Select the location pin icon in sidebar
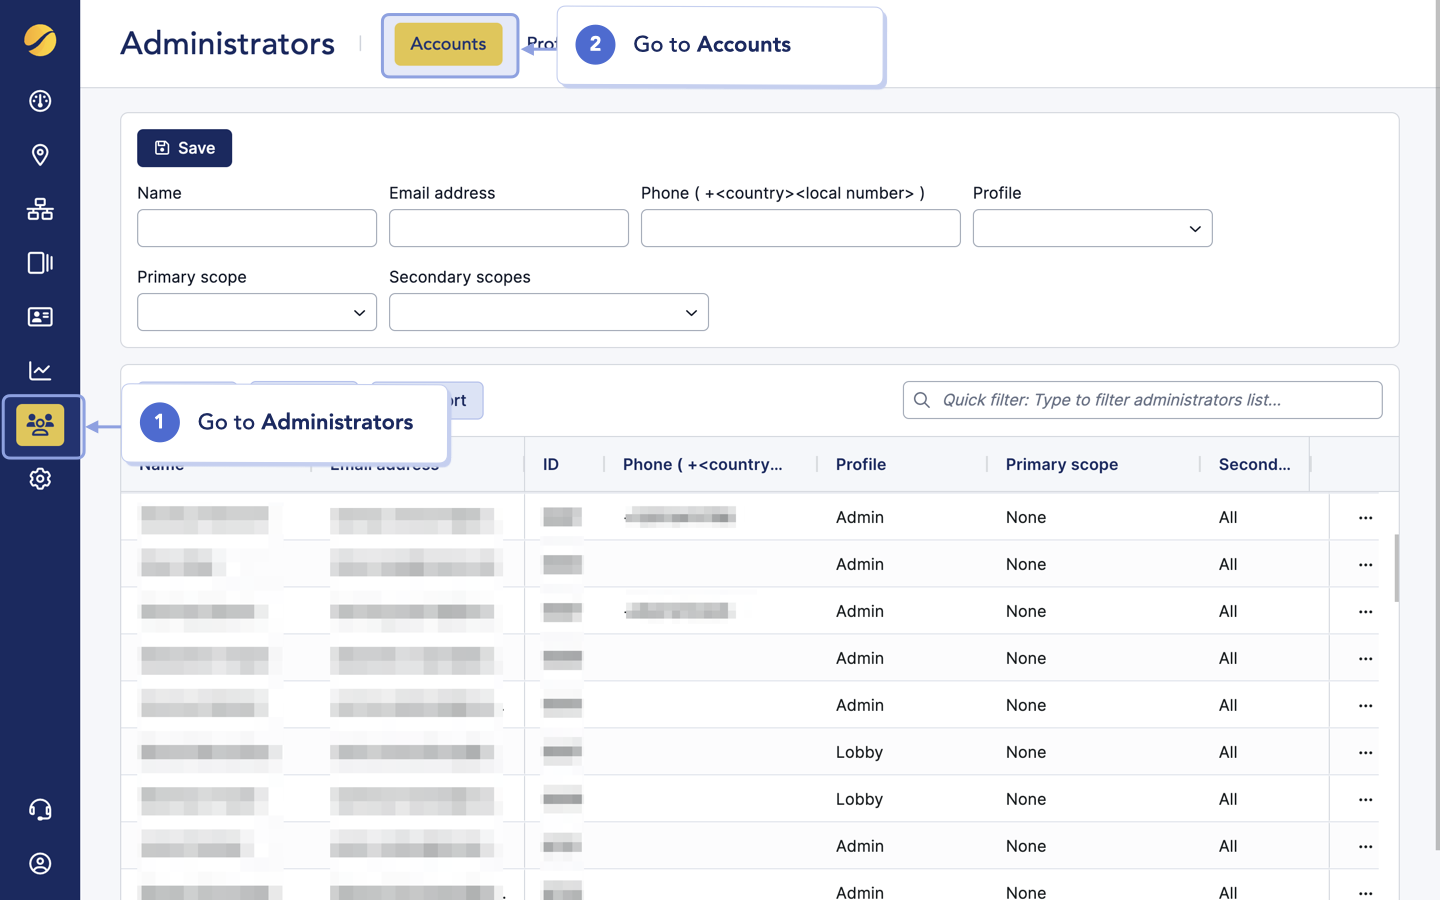 [x=40, y=155]
